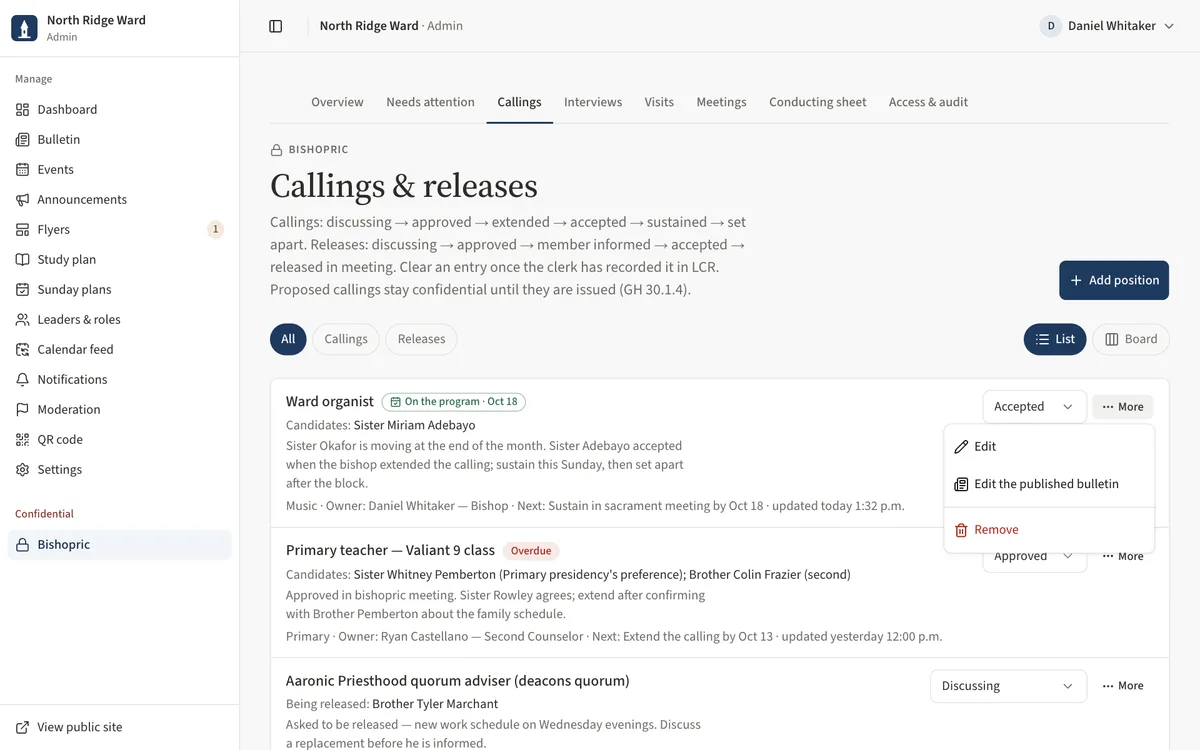Screen dimensions: 1200x750
Task: Click More for Primary teacher row
Action: pyautogui.click(x=1123, y=557)
